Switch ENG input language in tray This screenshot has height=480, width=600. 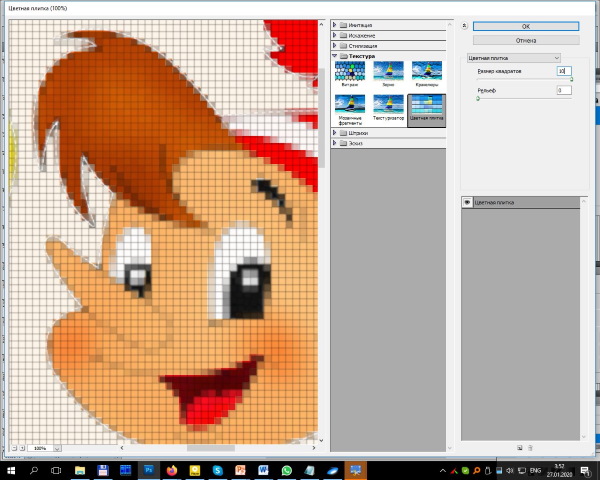(535, 470)
